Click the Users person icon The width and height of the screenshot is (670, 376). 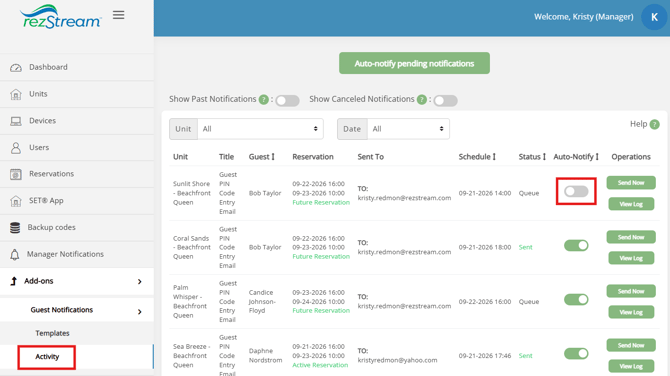click(16, 148)
